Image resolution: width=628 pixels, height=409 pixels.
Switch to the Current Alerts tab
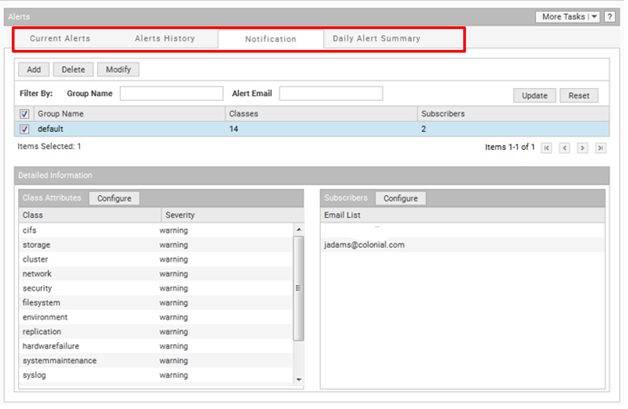click(x=60, y=39)
